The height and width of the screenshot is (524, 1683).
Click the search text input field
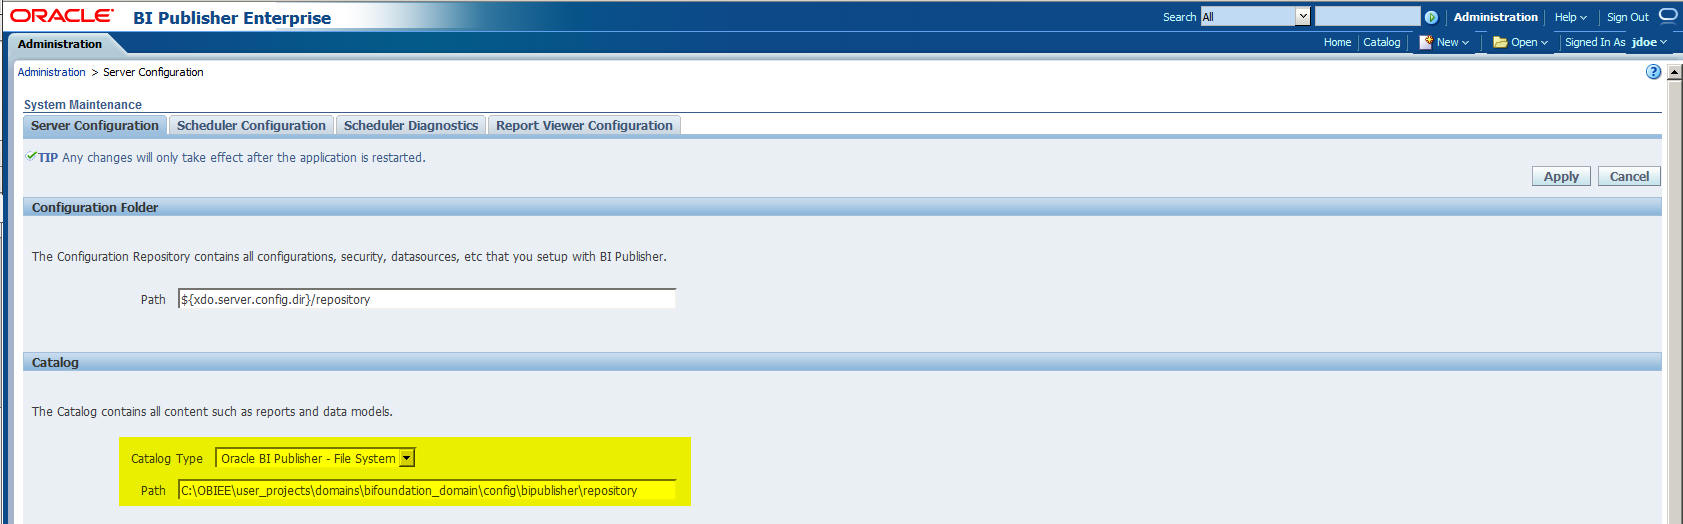pos(1367,16)
